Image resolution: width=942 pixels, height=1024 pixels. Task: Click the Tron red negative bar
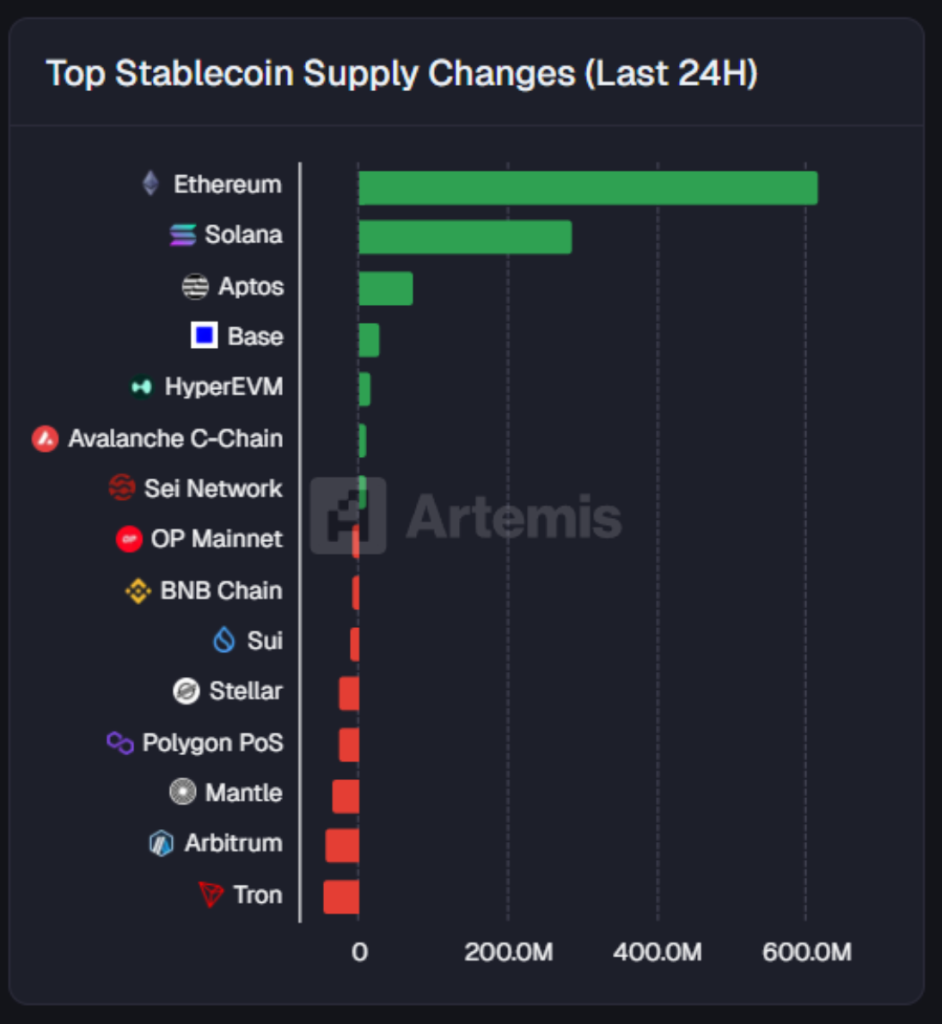pos(341,896)
